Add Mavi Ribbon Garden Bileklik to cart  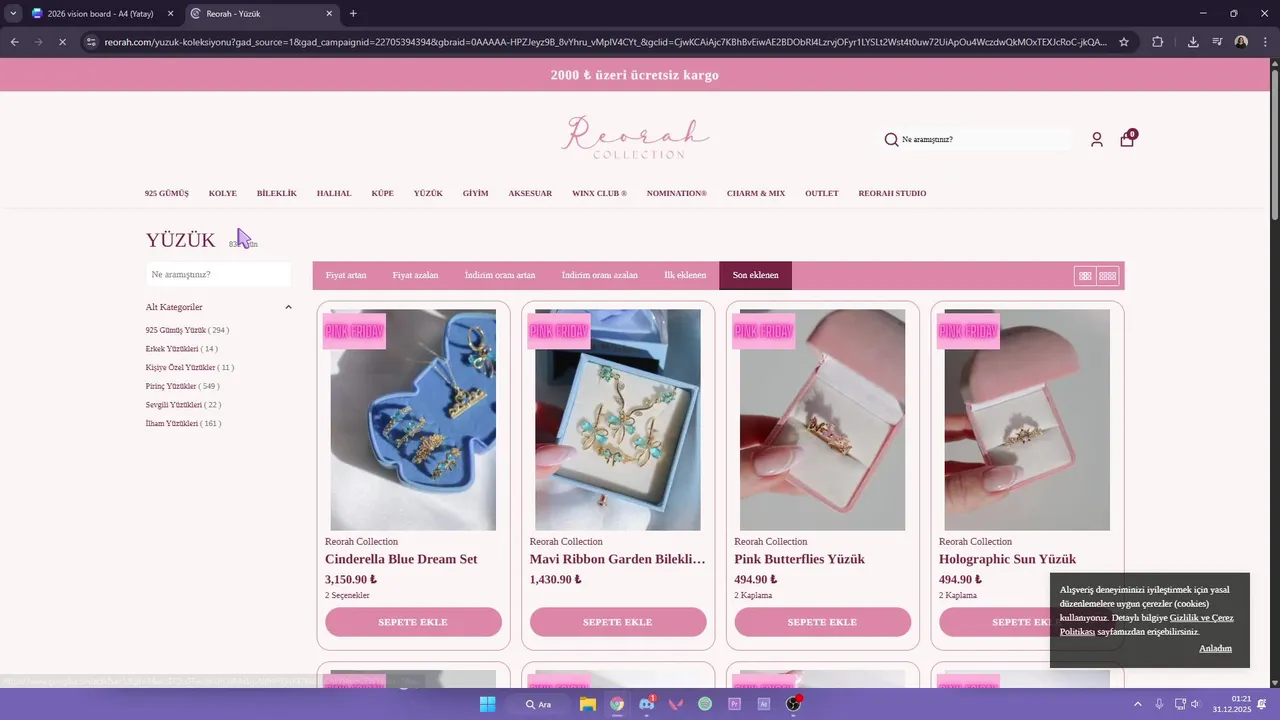tap(618, 622)
